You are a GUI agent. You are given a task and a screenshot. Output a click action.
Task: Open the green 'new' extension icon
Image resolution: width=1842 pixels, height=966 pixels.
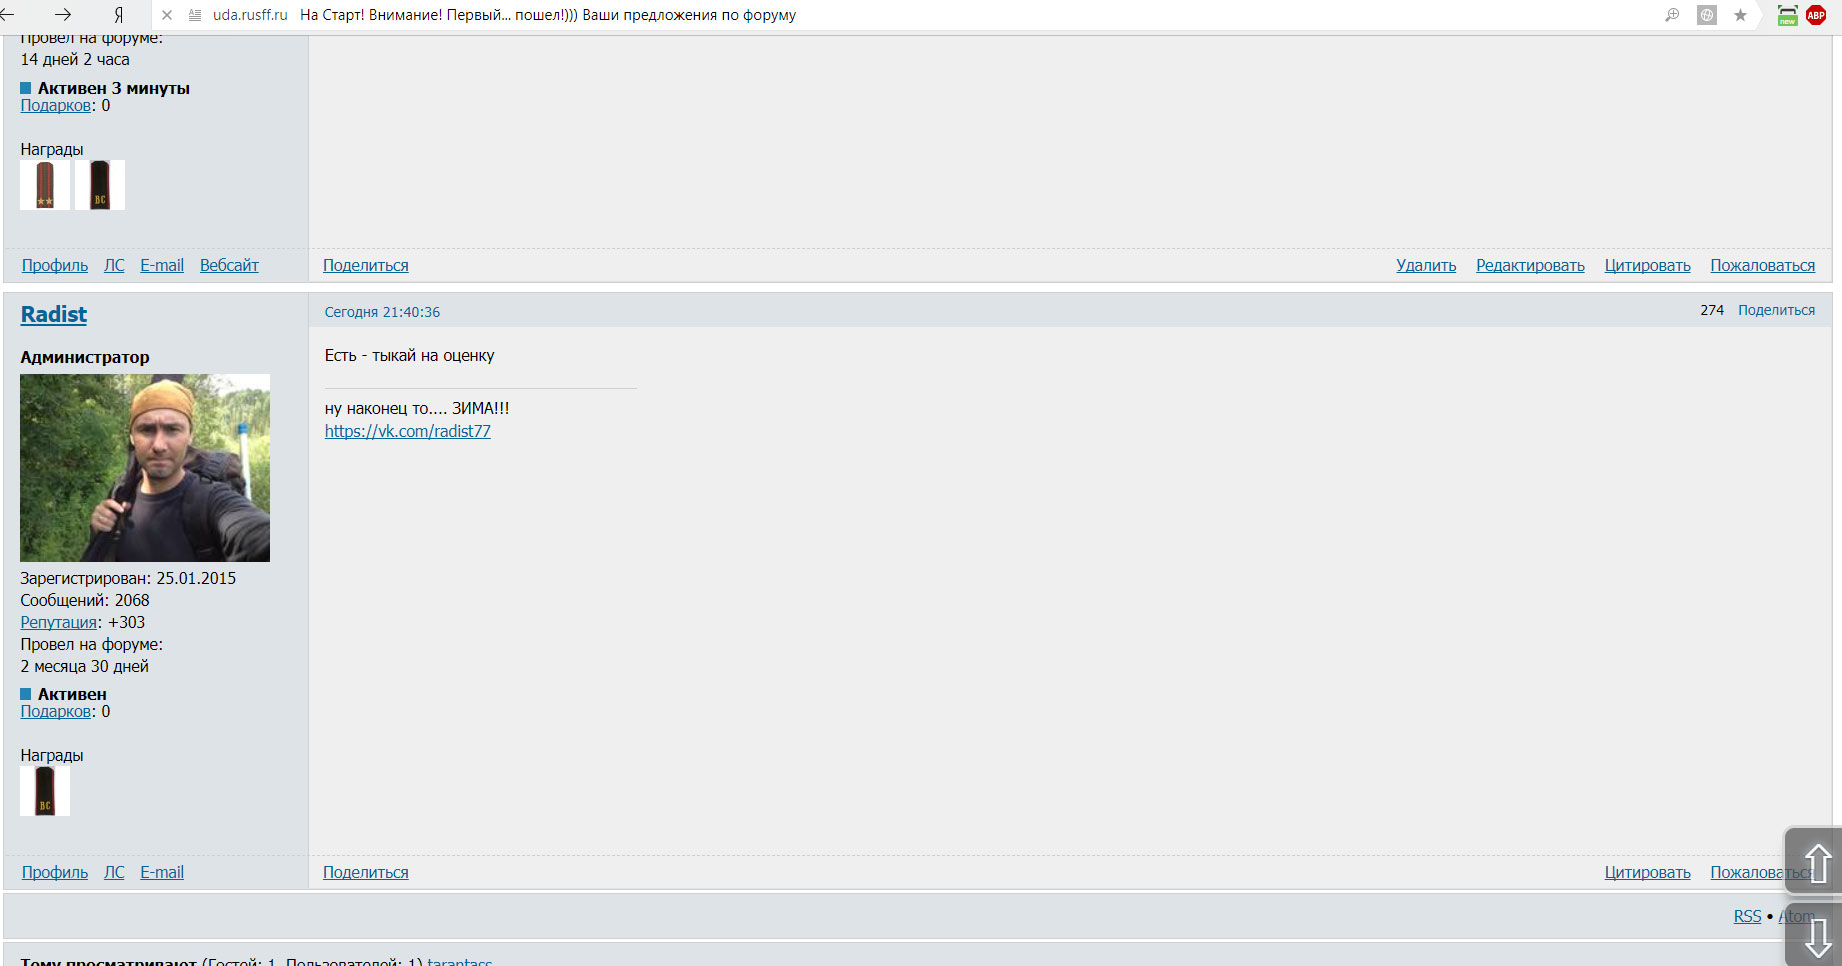[1787, 15]
